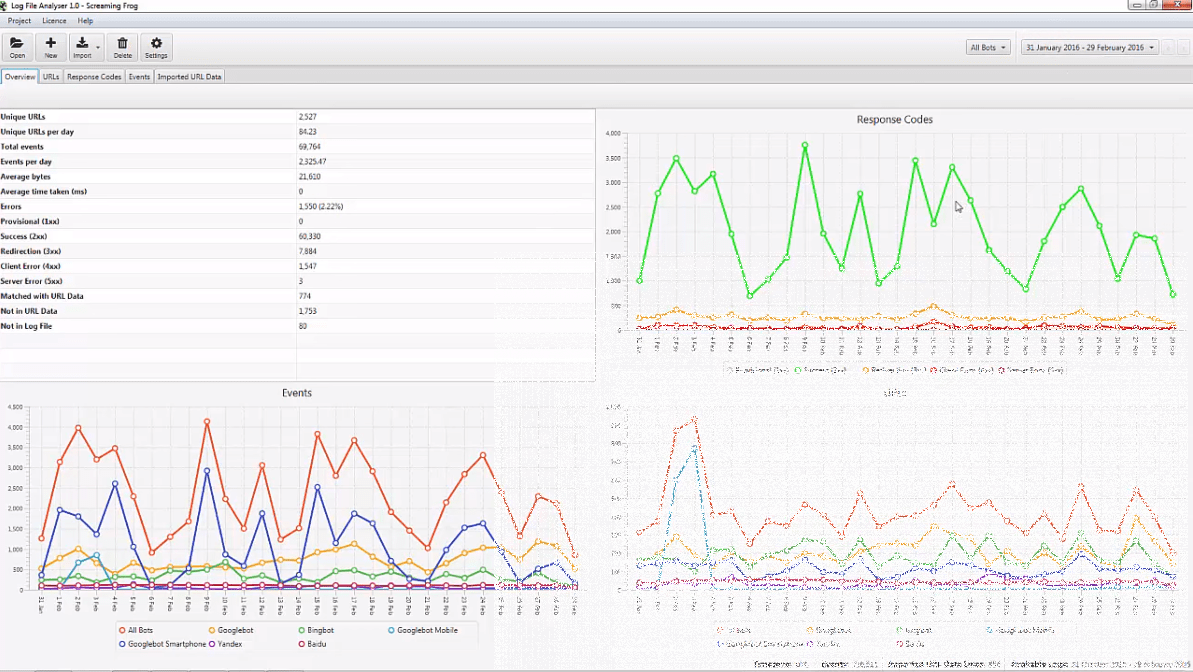Expand the Import dropdown arrow
This screenshot has height=672, width=1193.
click(97, 48)
